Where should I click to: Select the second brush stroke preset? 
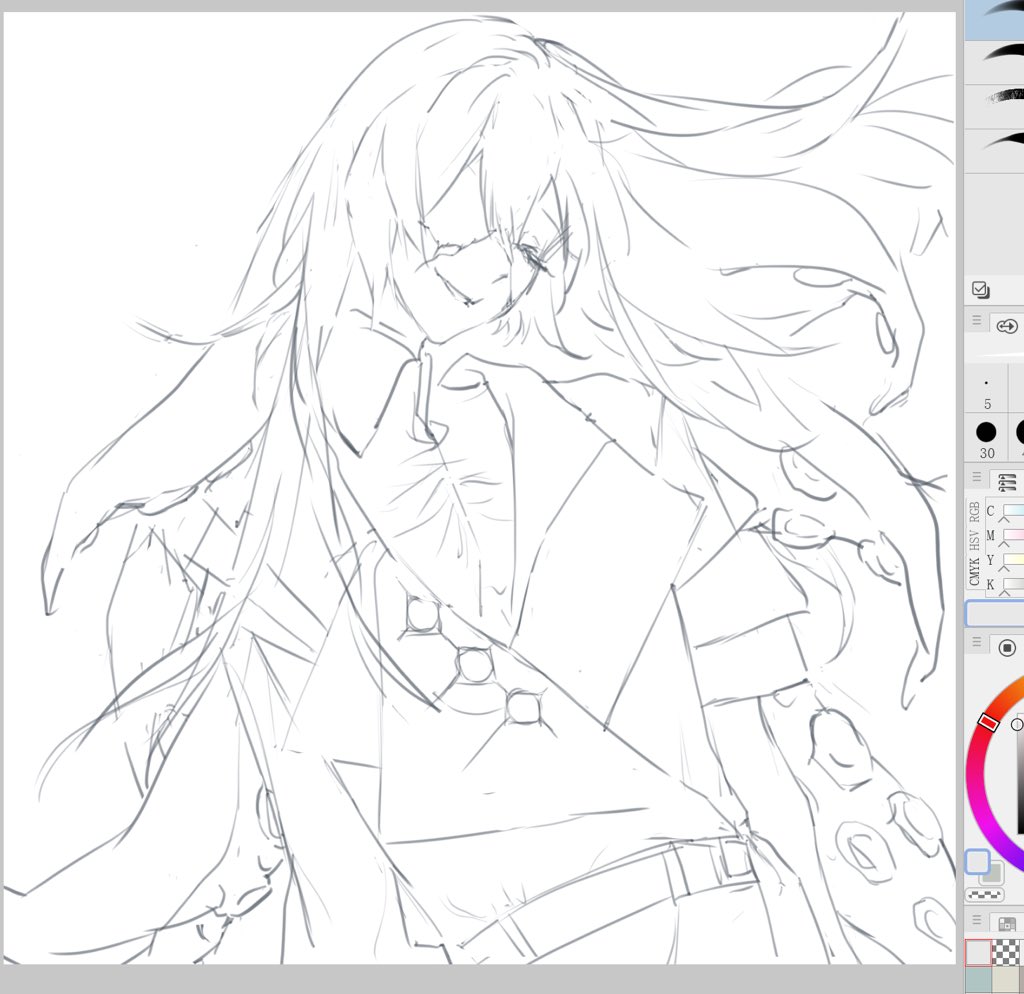(995, 62)
